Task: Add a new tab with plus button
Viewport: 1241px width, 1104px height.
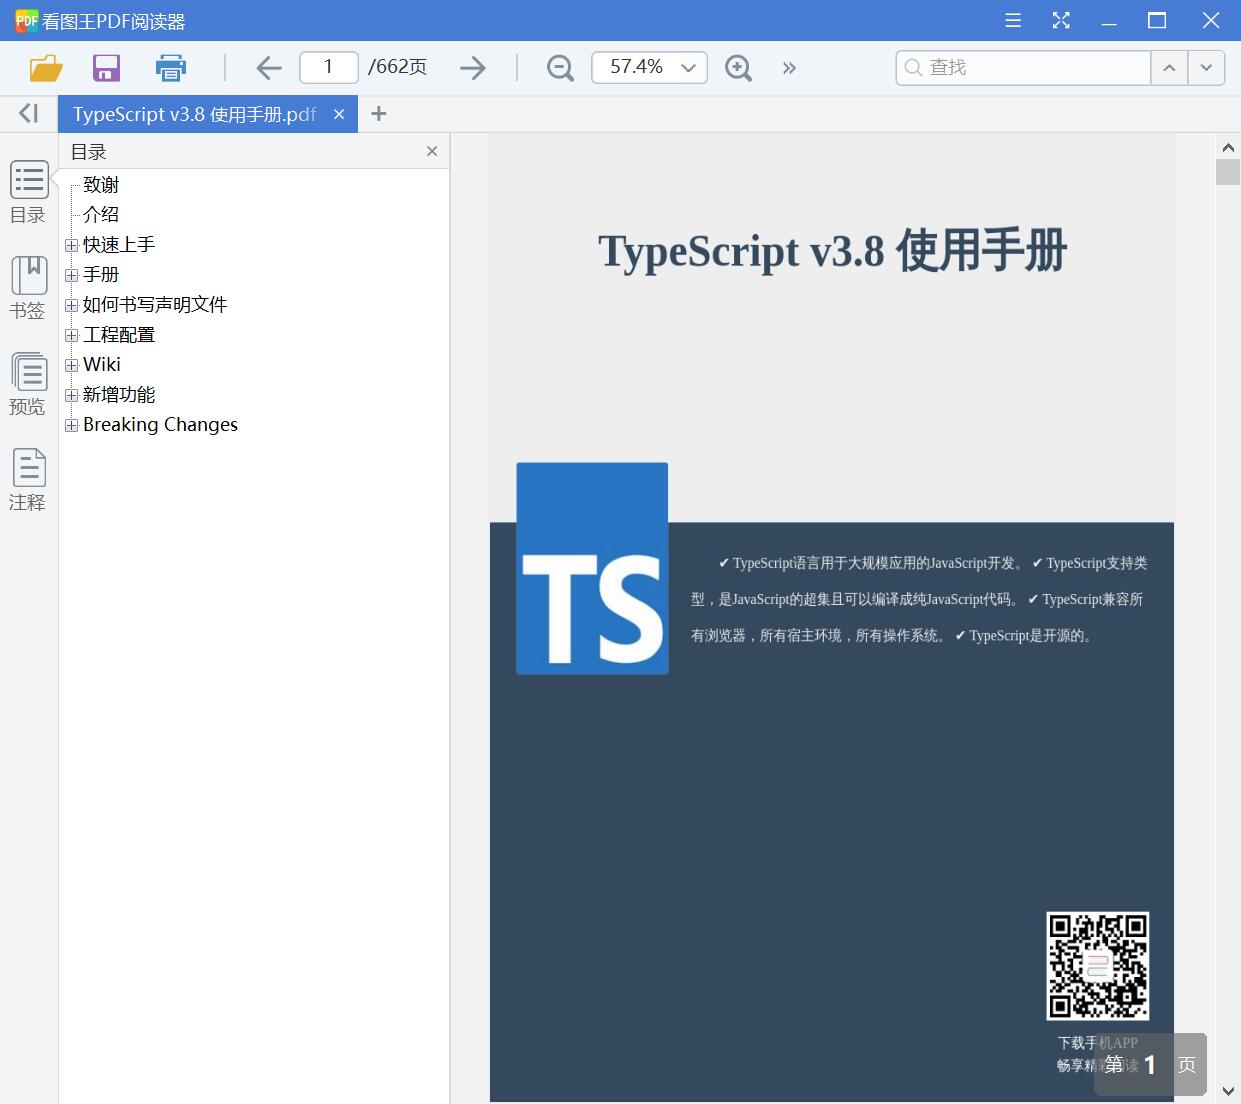Action: coord(378,114)
